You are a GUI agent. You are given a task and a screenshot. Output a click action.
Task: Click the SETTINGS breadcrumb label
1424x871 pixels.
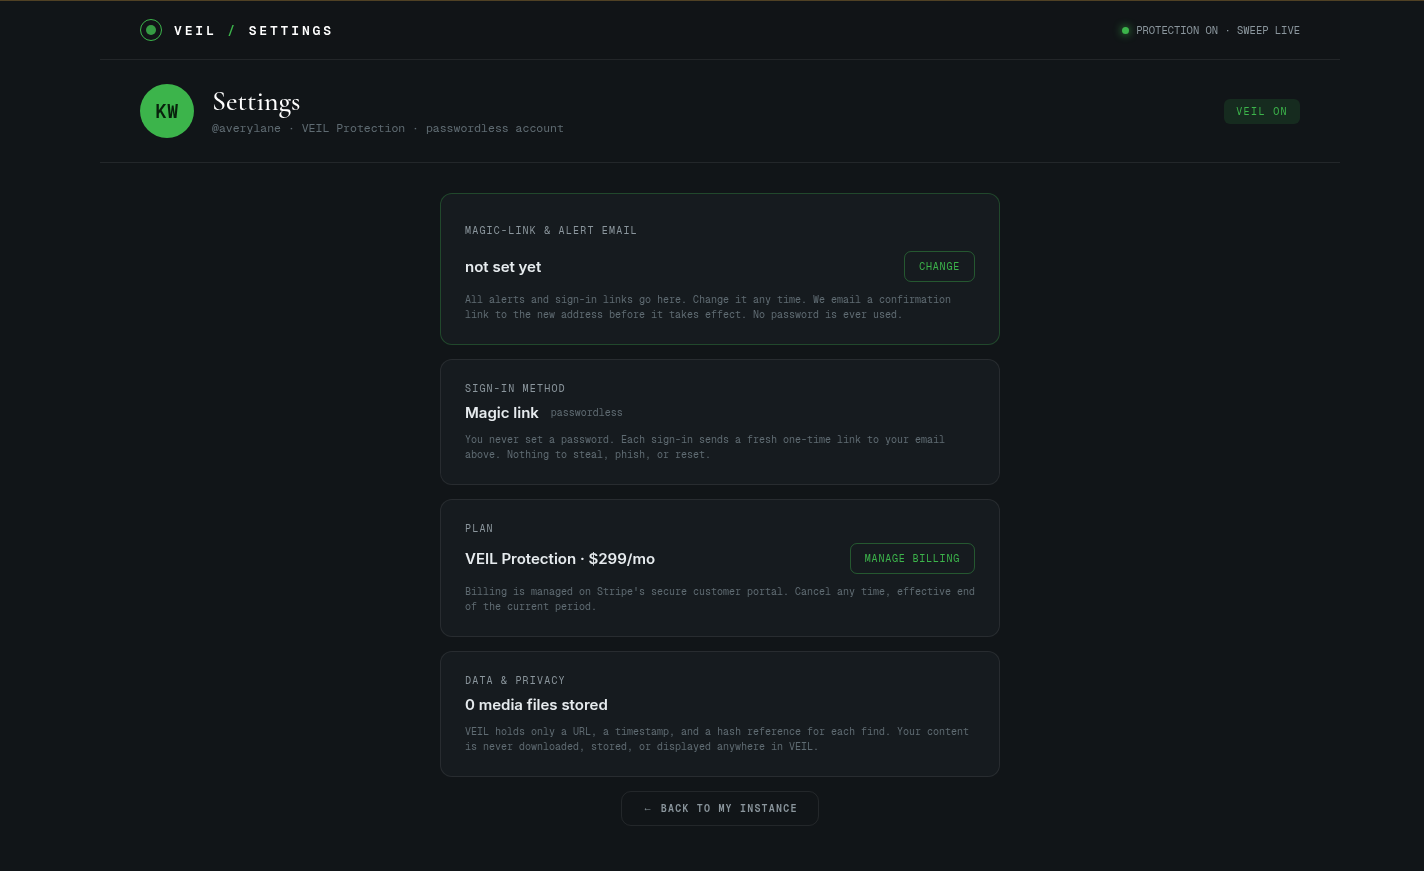pyautogui.click(x=291, y=31)
